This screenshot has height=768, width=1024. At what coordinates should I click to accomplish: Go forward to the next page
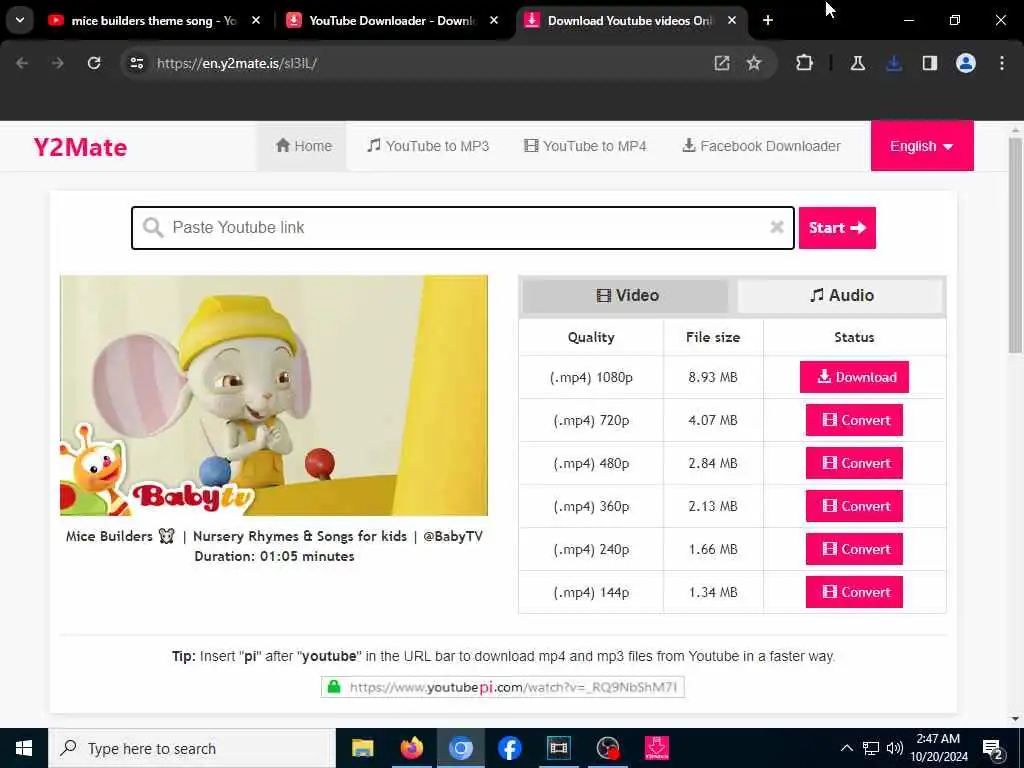point(57,63)
